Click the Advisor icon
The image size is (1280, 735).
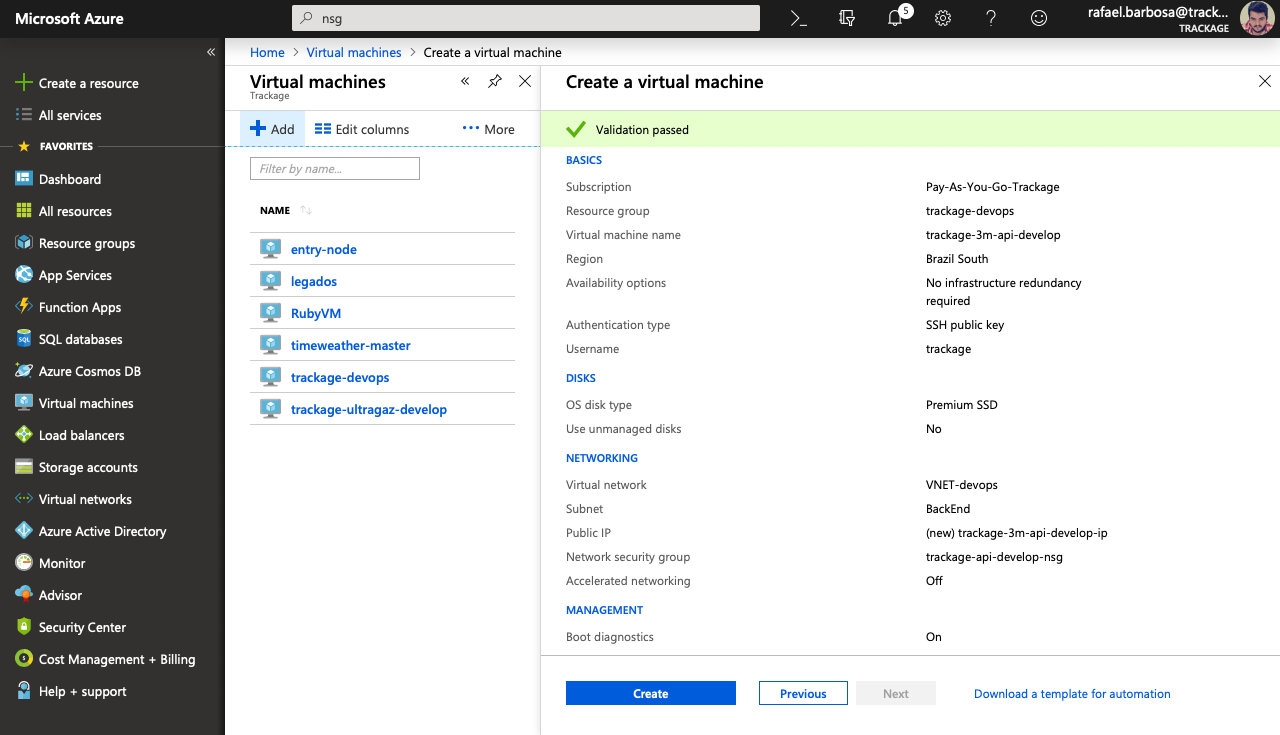[24, 595]
